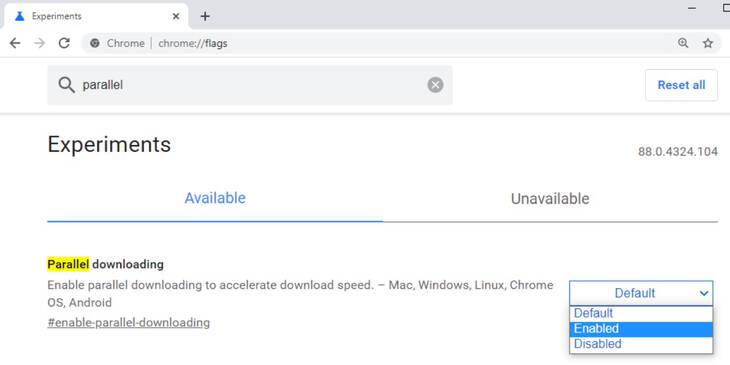Select the Available tab
The width and height of the screenshot is (730, 365).
pyautogui.click(x=215, y=198)
